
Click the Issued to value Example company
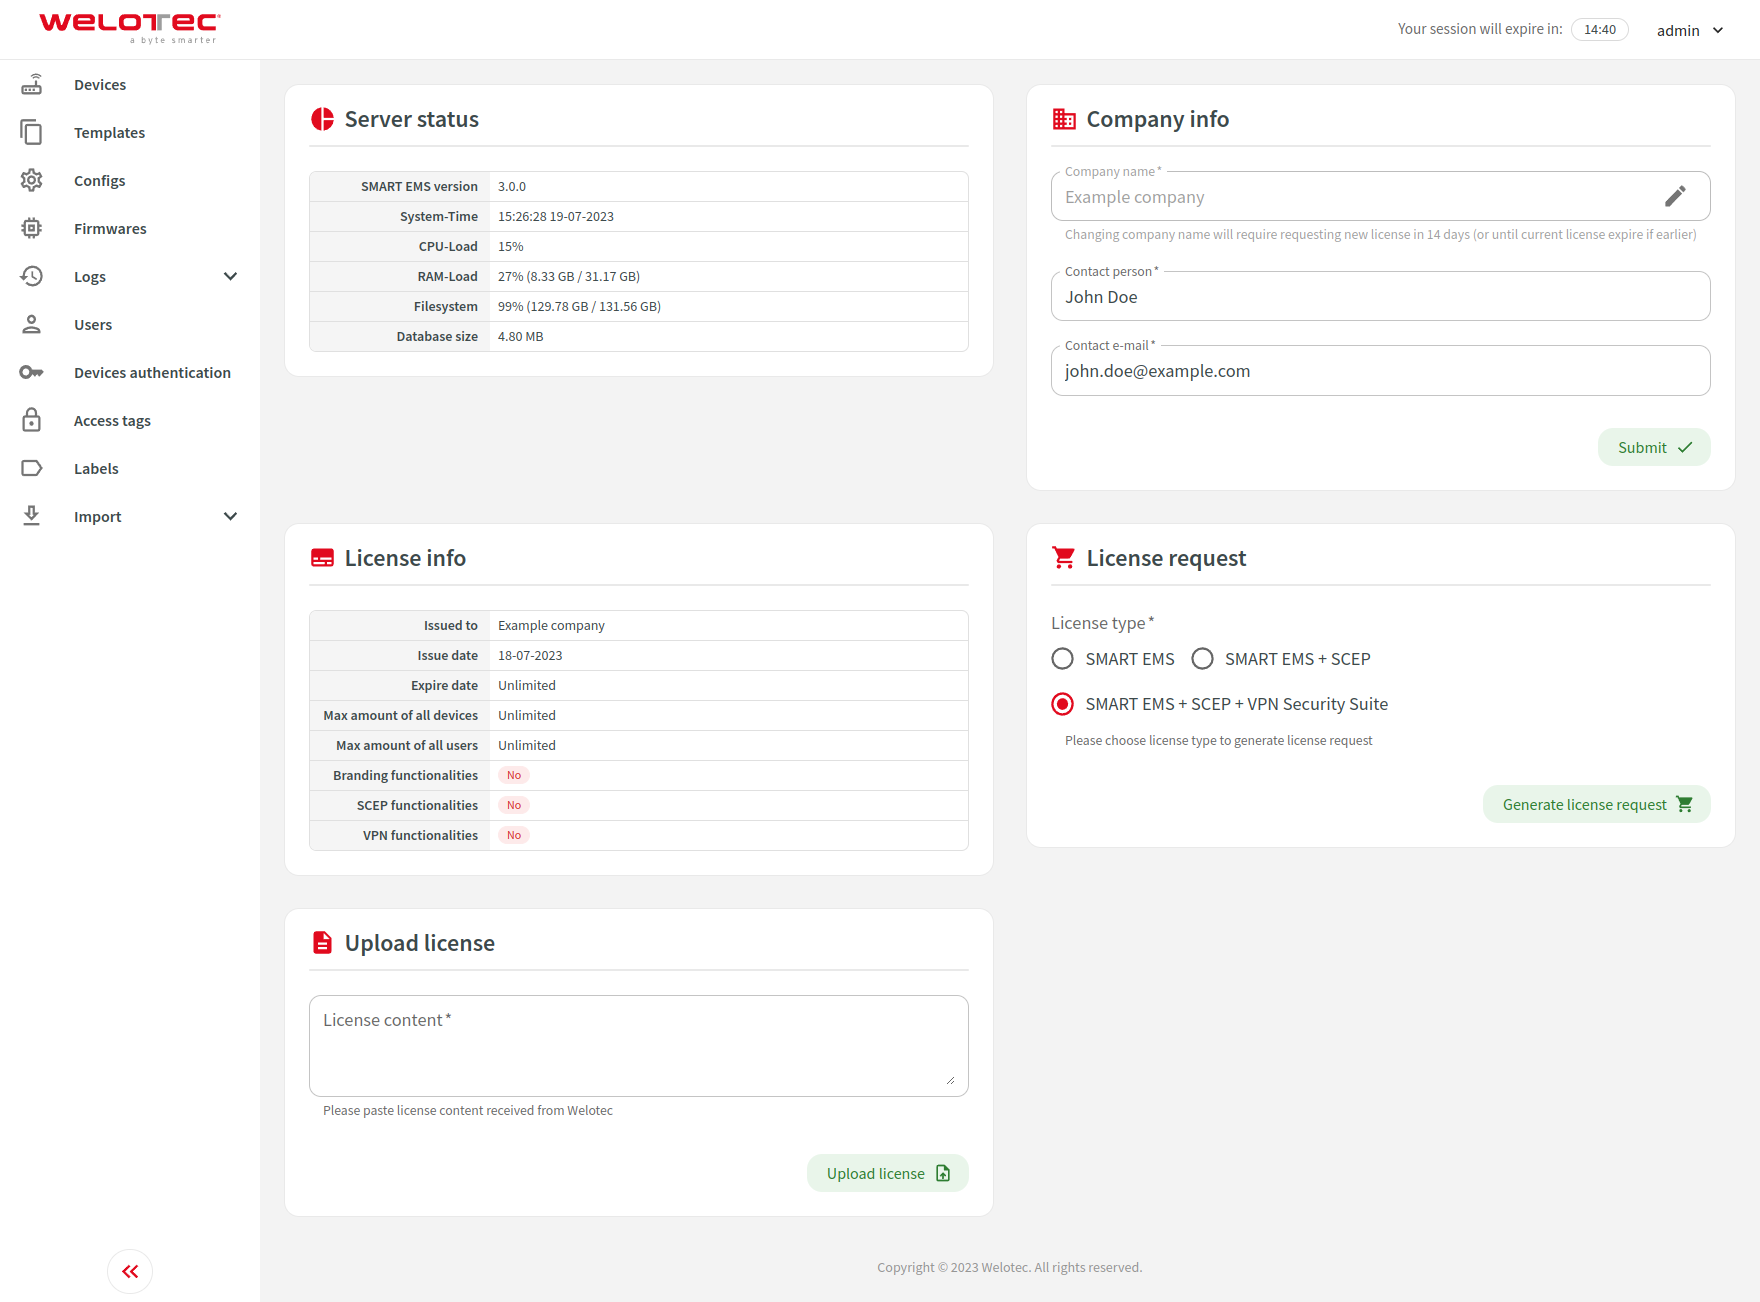click(551, 626)
